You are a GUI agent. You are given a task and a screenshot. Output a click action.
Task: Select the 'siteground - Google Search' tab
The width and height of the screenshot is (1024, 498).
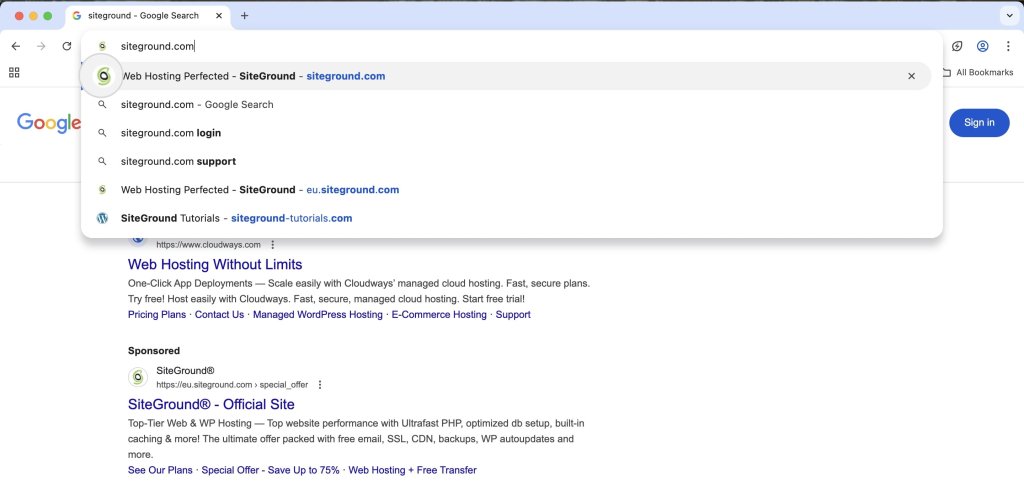point(148,16)
